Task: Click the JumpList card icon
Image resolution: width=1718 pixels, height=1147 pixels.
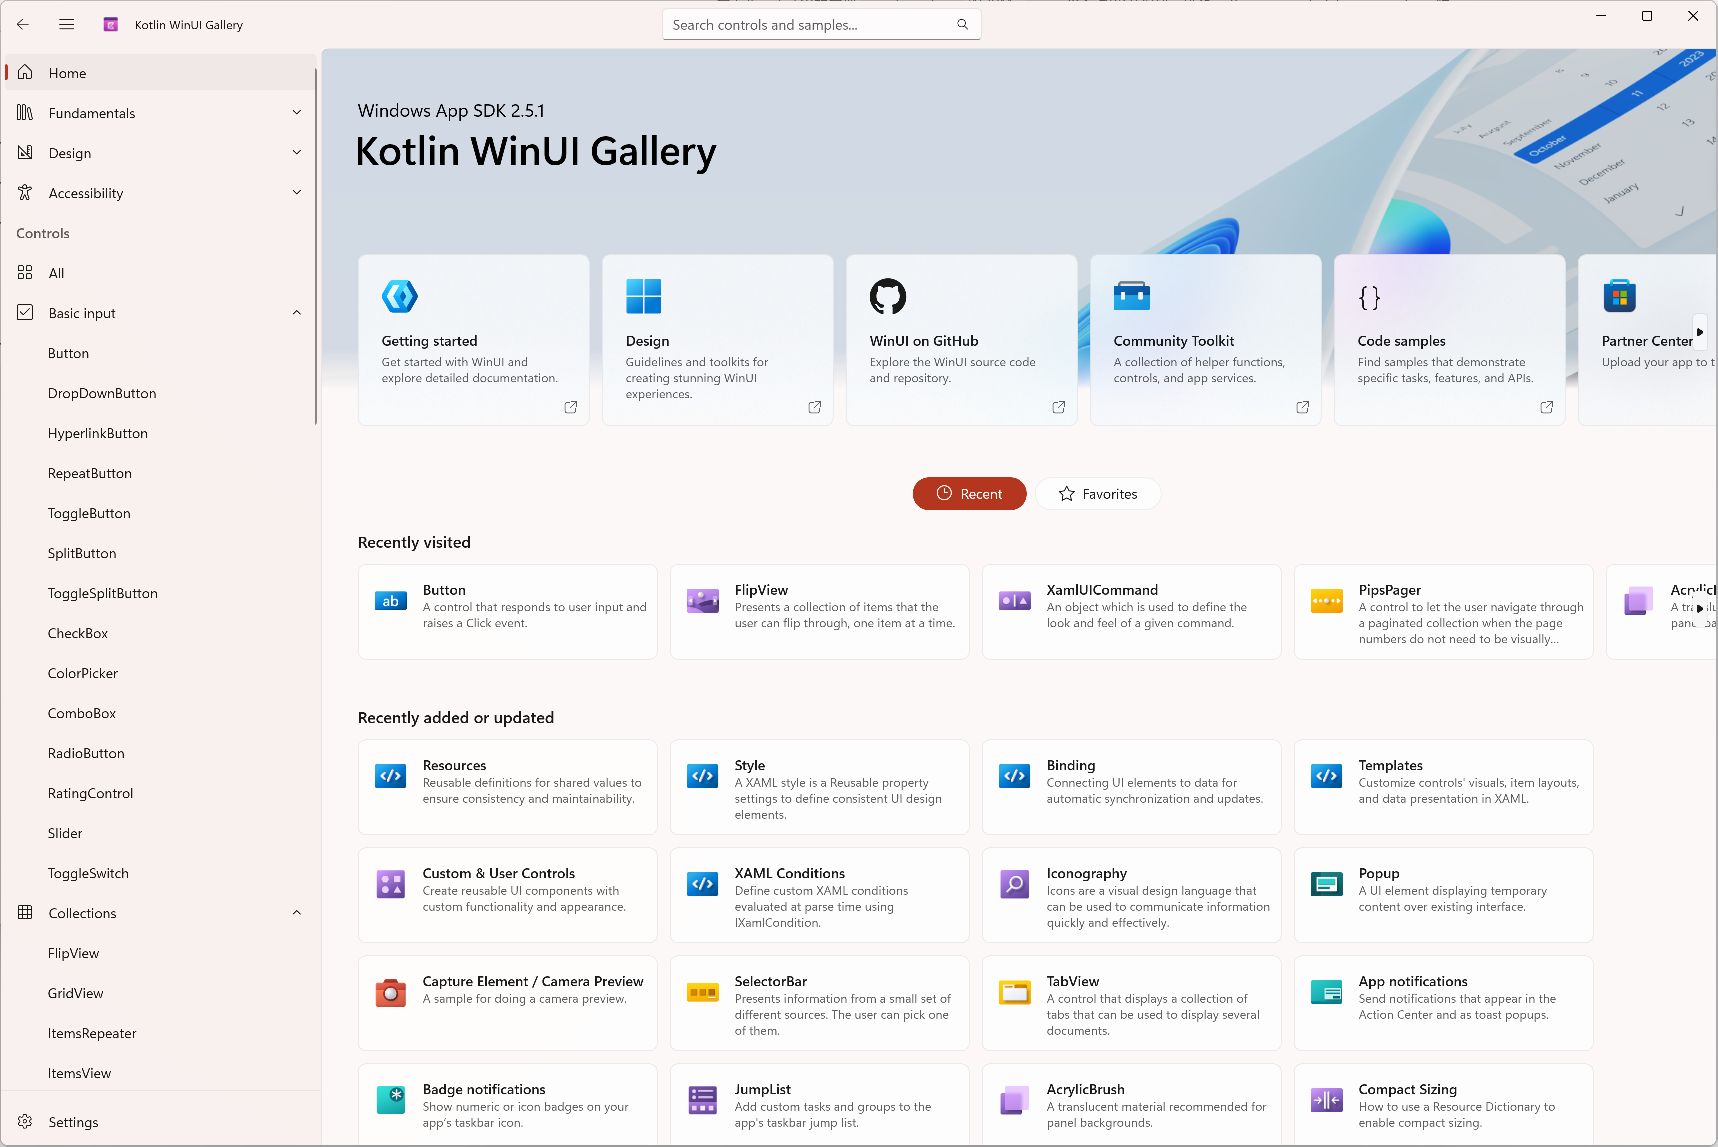Action: pos(703,1100)
